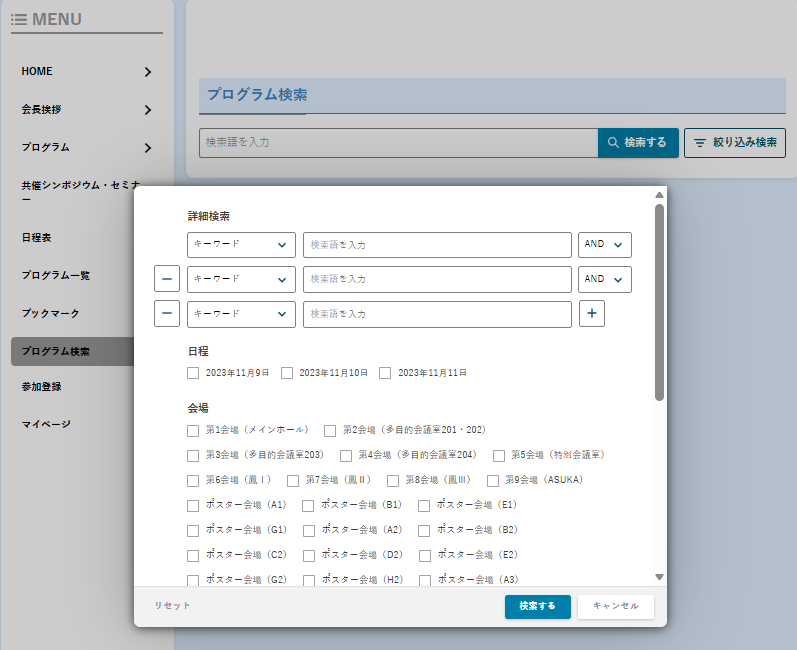The image size is (797, 650).
Task: Click the minus icon on second keyword row
Action: (168, 279)
